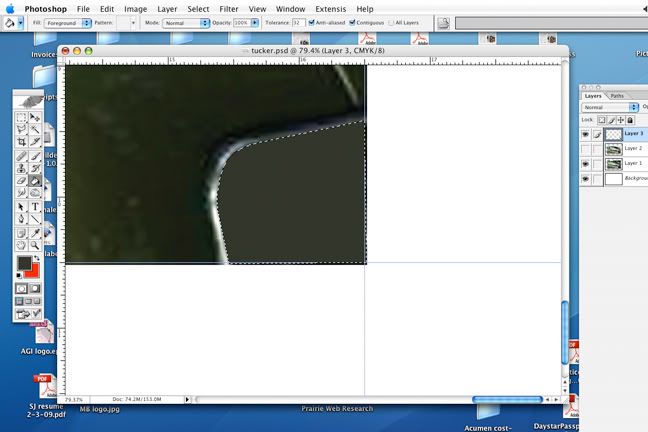Click the horizontal scrollbar thumb
Image resolution: width=648 pixels, height=432 pixels.
[x=507, y=399]
